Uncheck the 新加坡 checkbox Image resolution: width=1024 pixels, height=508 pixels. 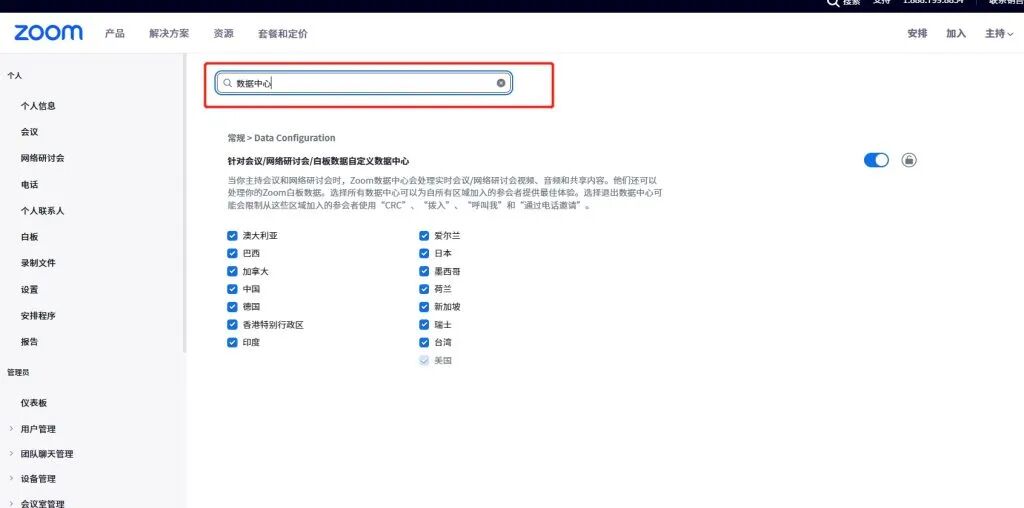(424, 306)
